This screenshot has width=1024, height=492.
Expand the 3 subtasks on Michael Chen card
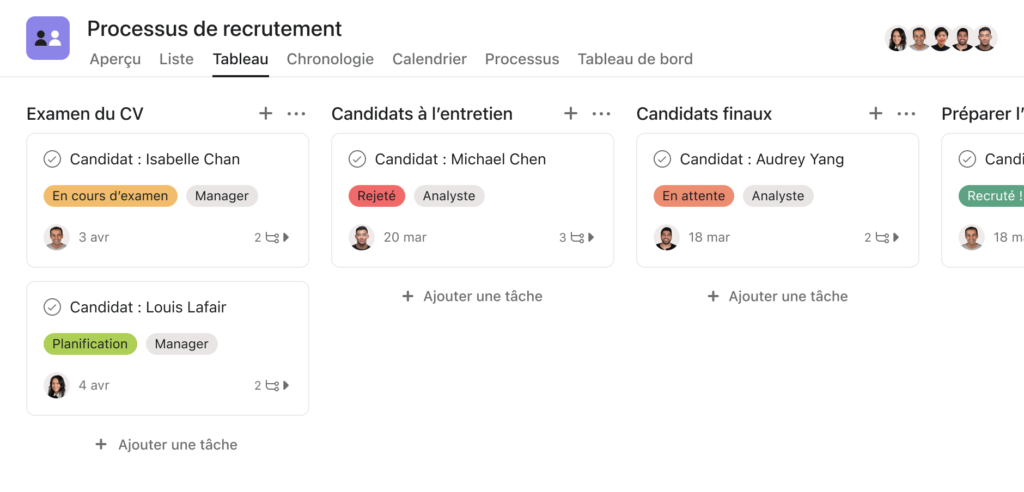(577, 238)
